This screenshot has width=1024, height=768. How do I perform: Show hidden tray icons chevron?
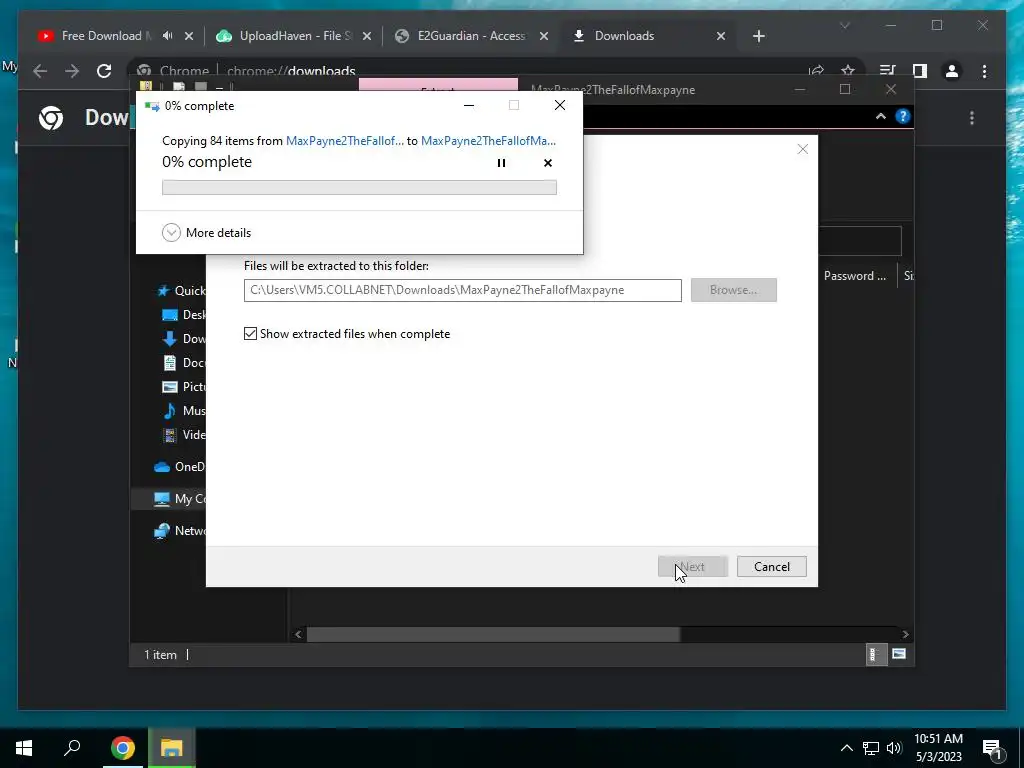pos(846,748)
